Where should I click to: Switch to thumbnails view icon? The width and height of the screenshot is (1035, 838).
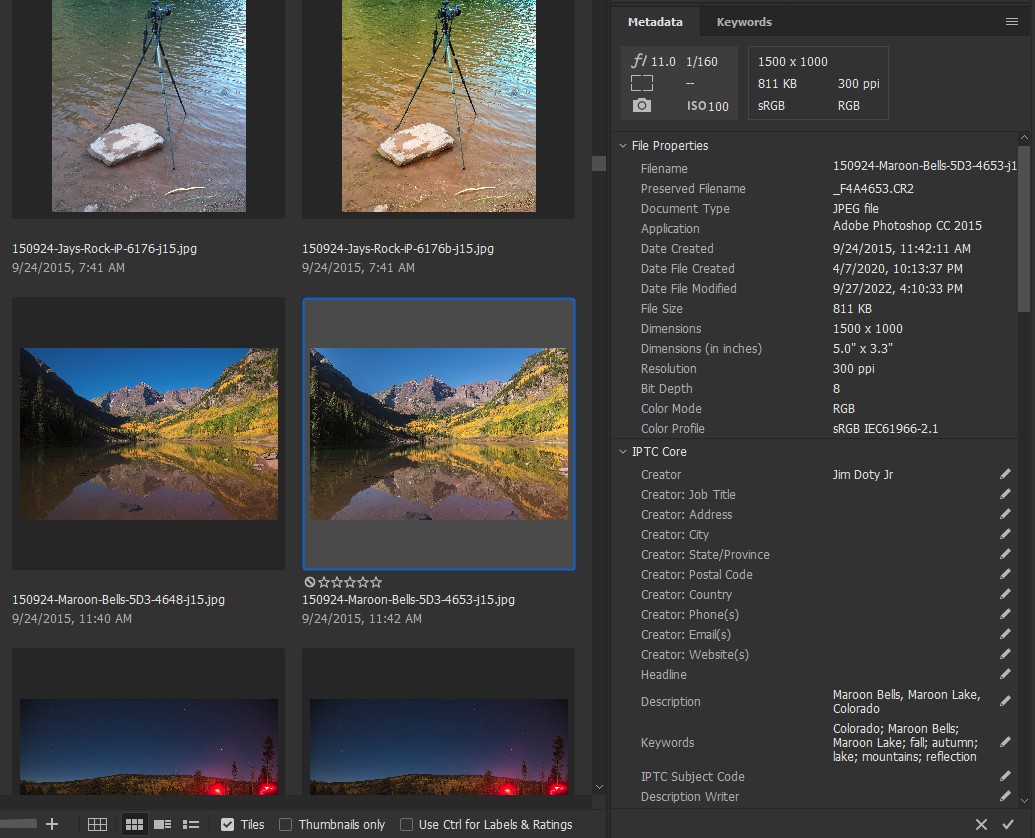pyautogui.click(x=133, y=824)
